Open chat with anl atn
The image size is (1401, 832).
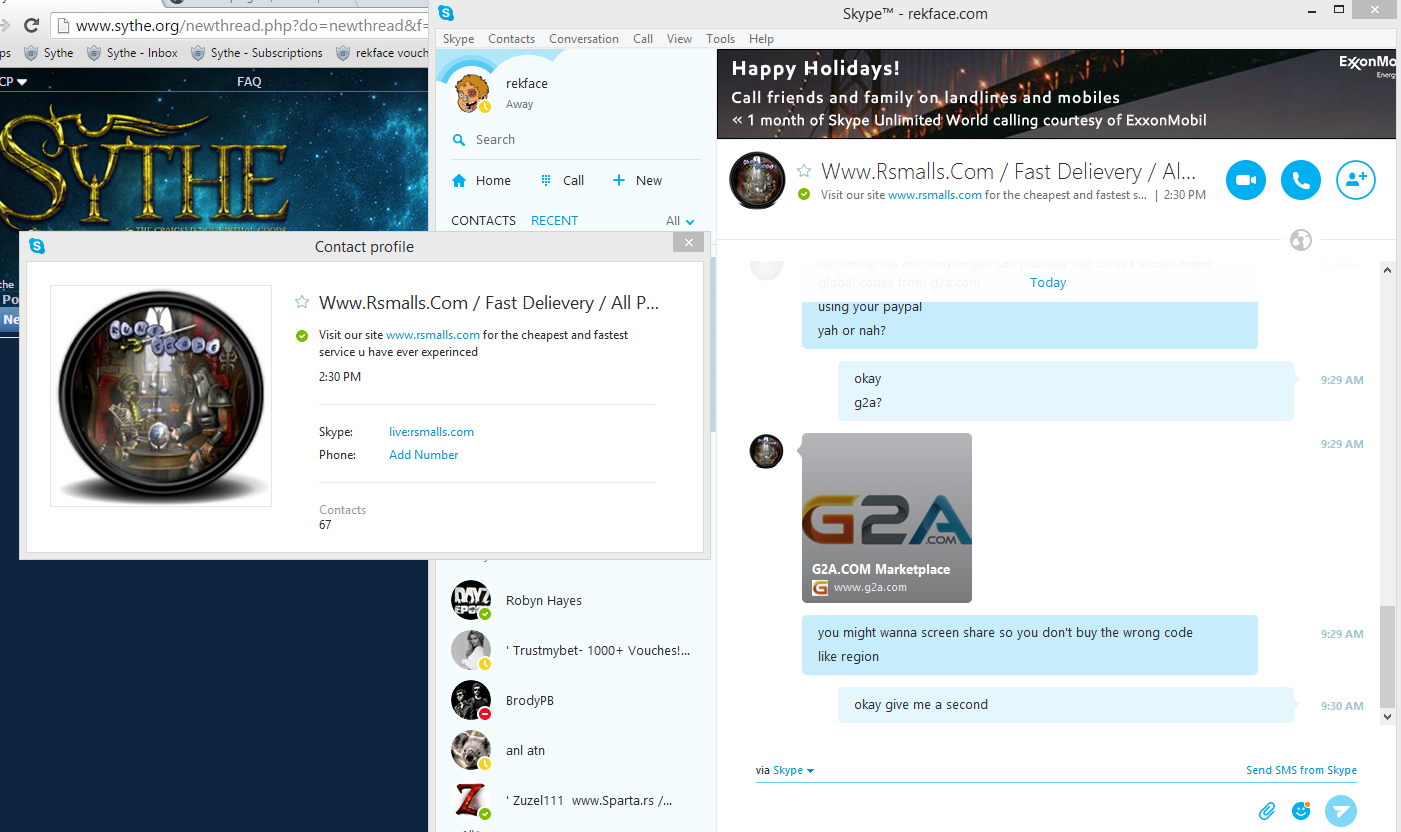click(x=575, y=750)
